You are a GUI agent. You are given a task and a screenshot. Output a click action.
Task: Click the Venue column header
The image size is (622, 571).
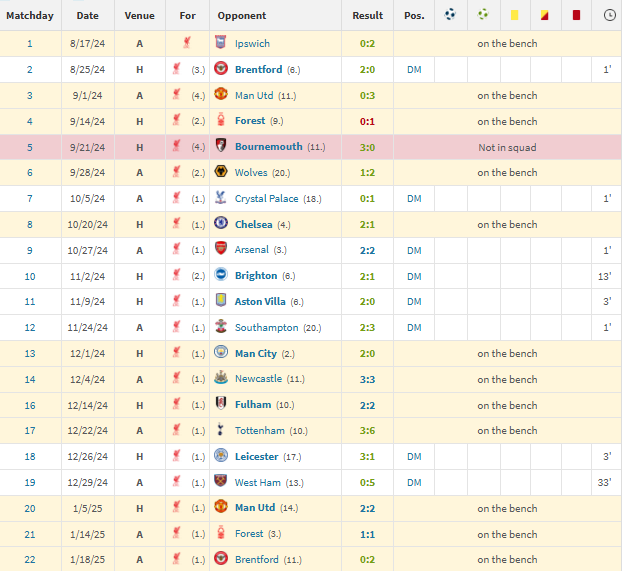click(x=139, y=15)
